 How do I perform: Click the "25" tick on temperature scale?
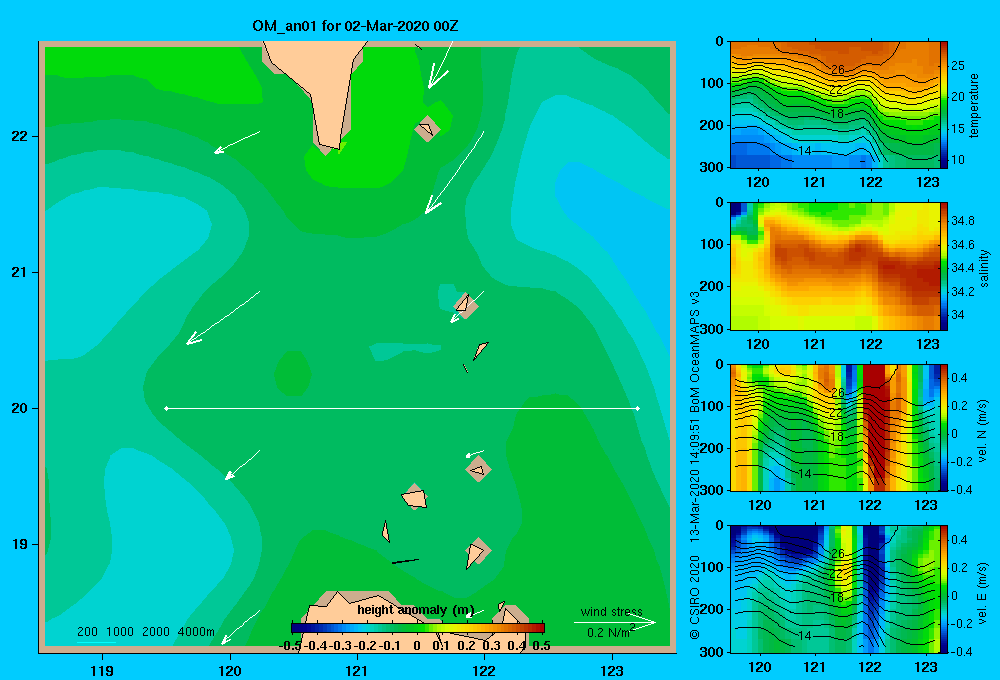click(957, 65)
